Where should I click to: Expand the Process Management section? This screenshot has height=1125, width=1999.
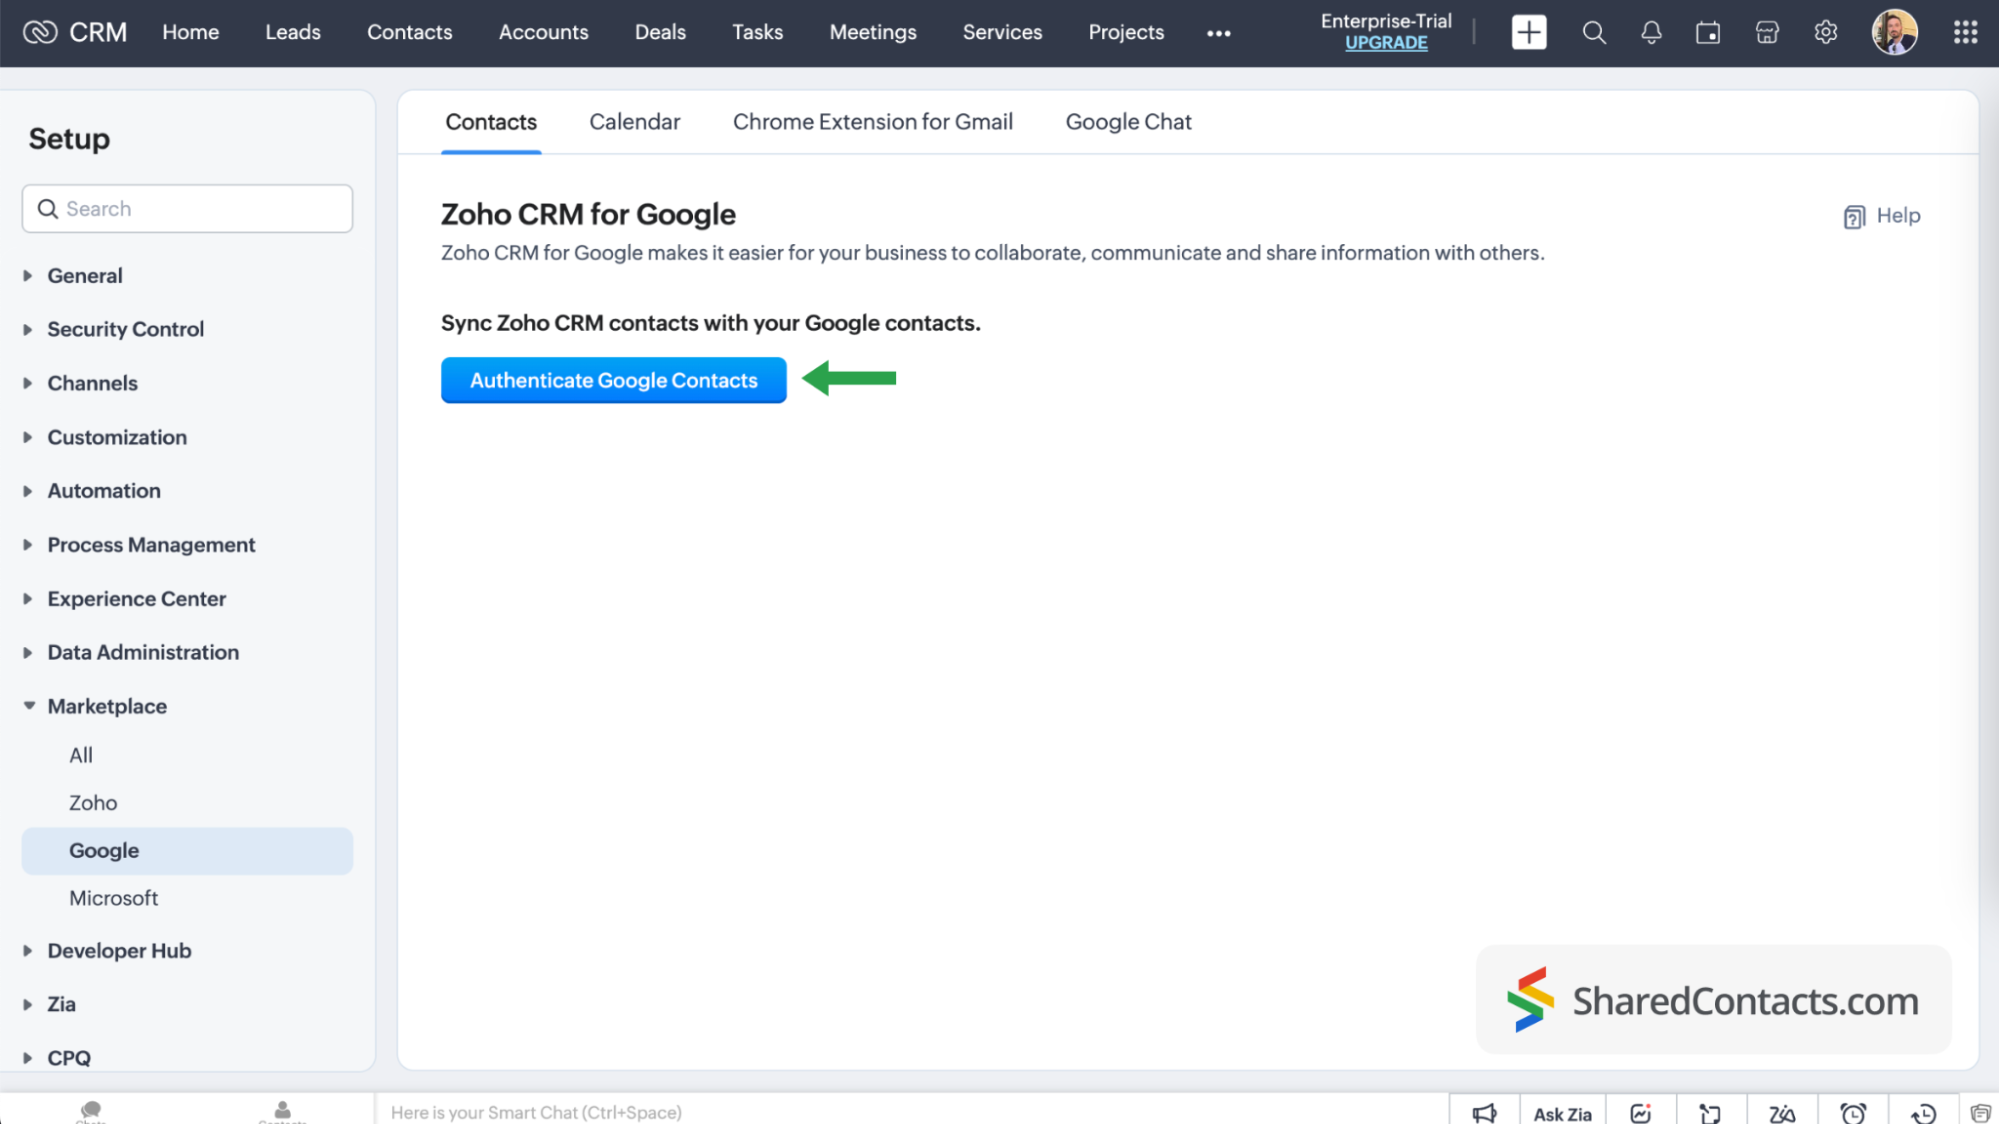click(28, 545)
